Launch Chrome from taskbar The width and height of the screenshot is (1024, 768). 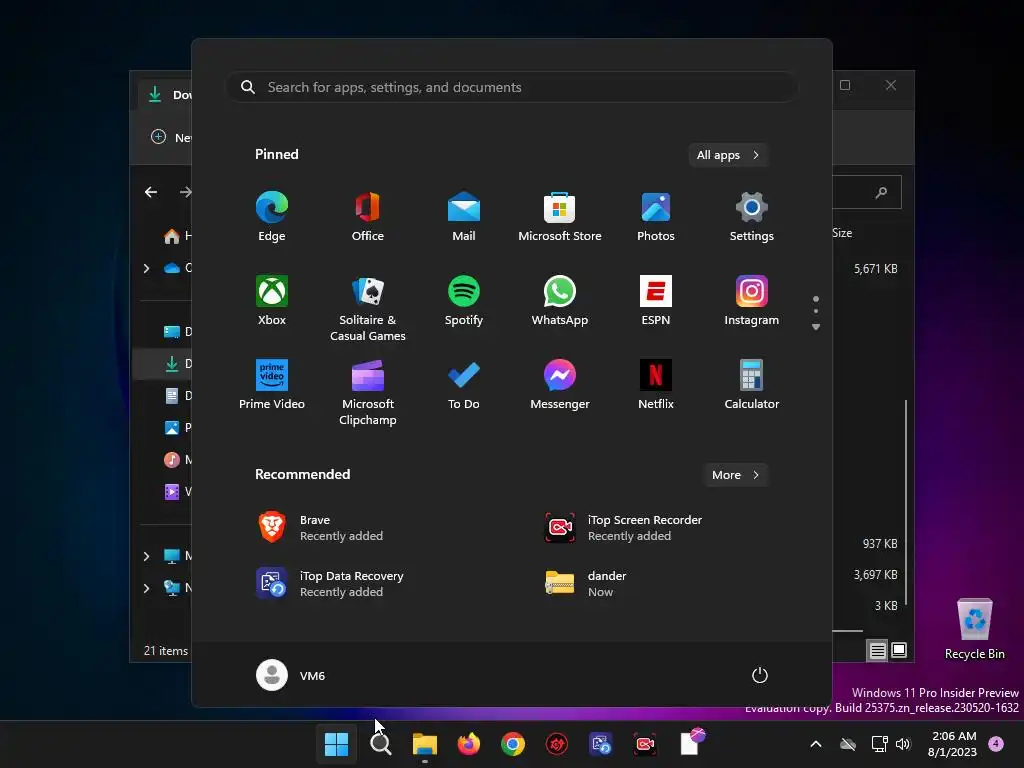pyautogui.click(x=513, y=744)
